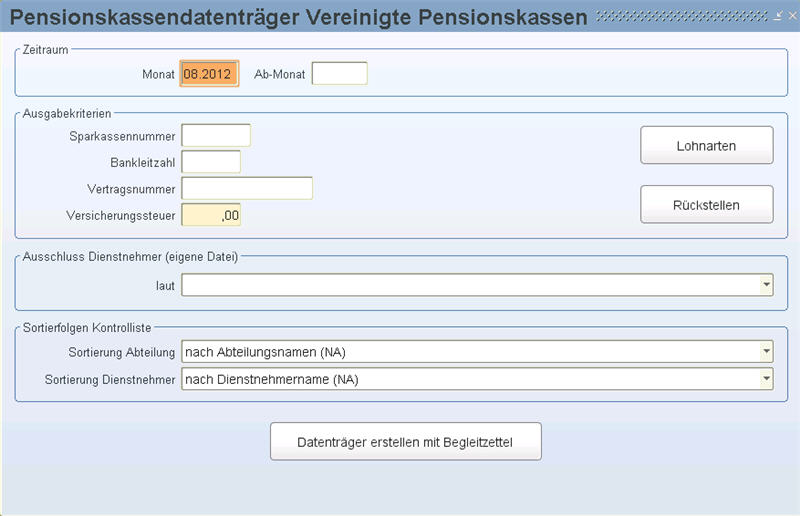Click the window title text
The image size is (800, 516).
[298, 17]
